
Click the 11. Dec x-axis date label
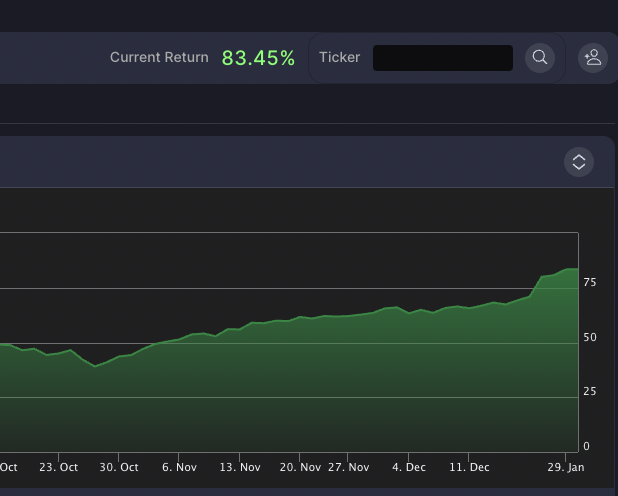(x=469, y=467)
